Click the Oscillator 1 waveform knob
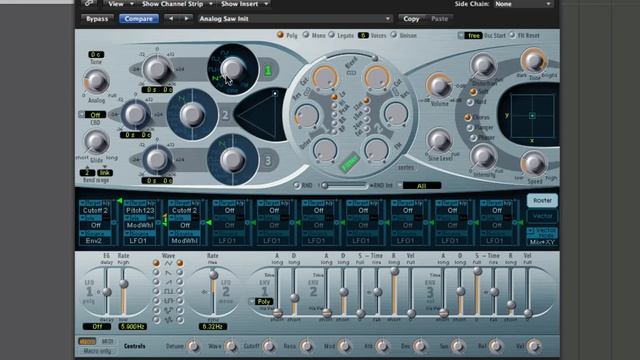 coord(233,68)
